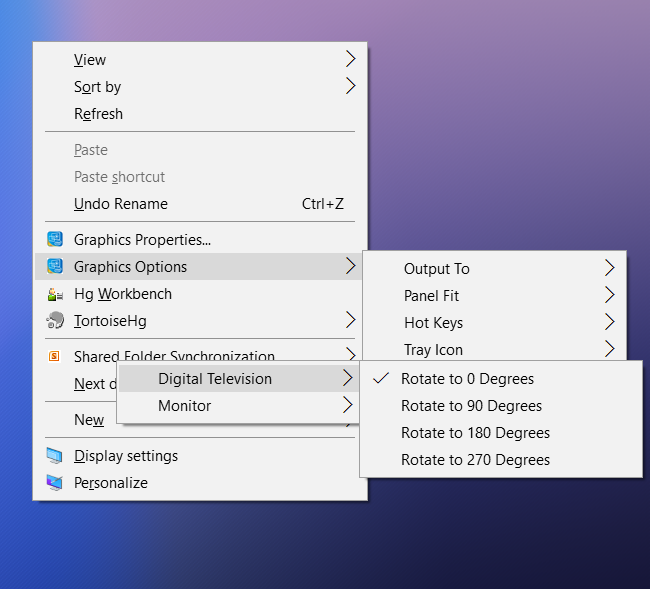This screenshot has width=650, height=589.
Task: Open the Output To submenu
Action: point(609,268)
